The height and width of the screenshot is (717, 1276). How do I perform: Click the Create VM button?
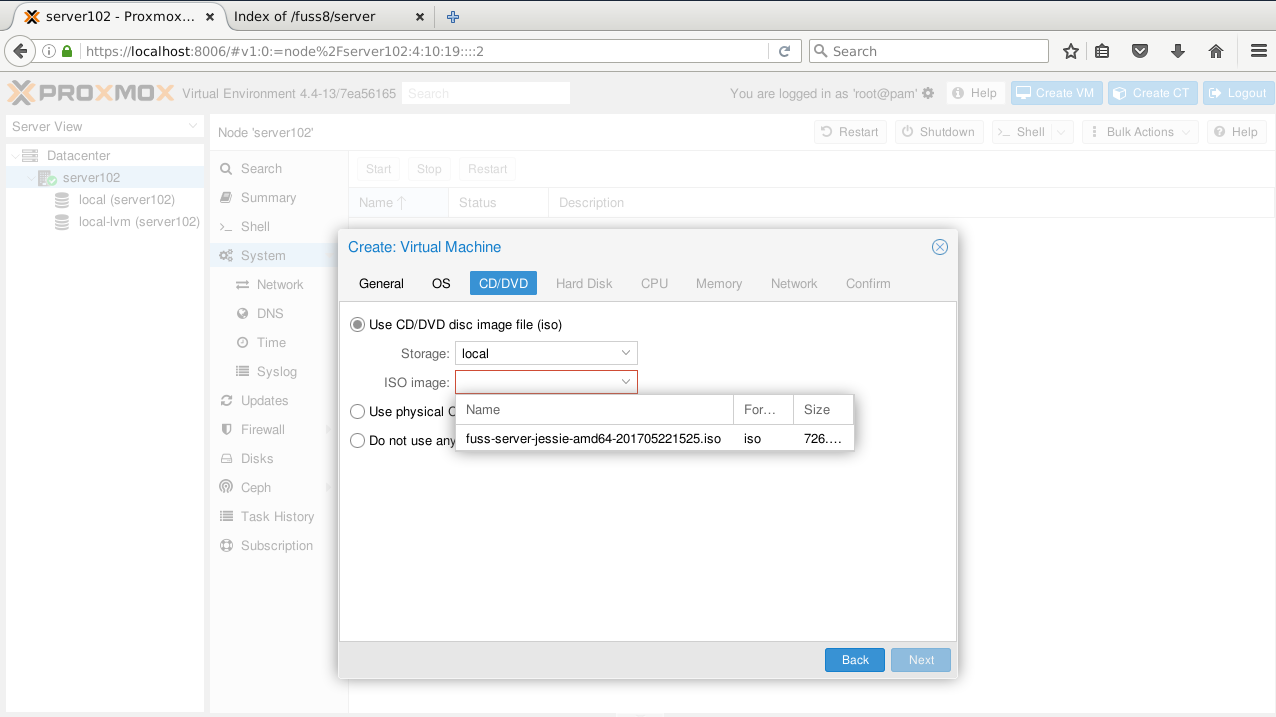click(1055, 93)
